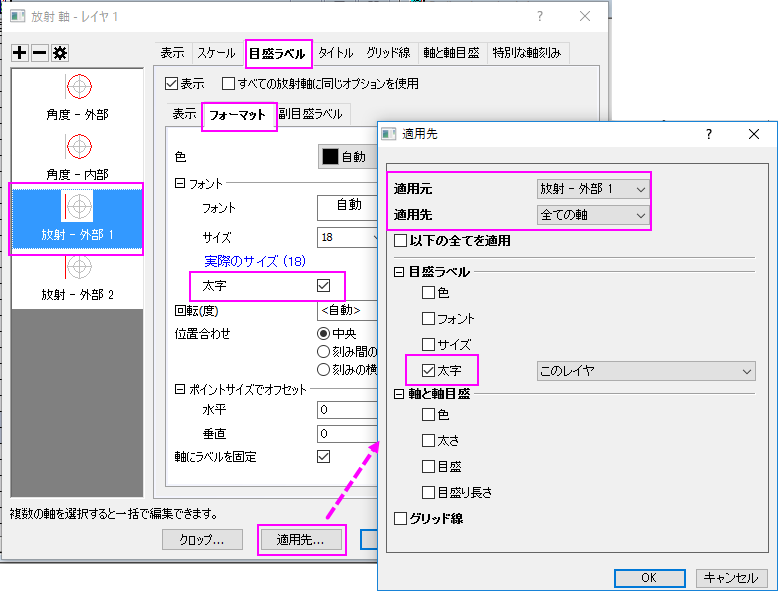
Task: Confirm with OK in 適用先 dialog
Action: [x=649, y=578]
